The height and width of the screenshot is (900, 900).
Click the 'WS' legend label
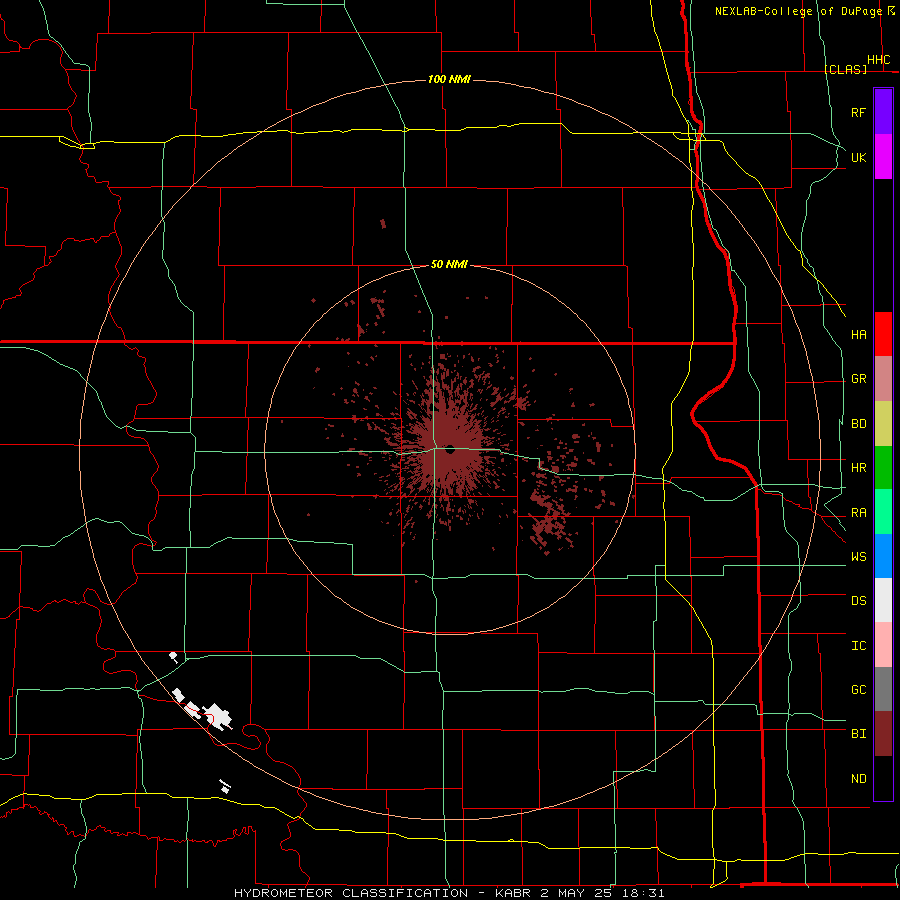pos(859,556)
